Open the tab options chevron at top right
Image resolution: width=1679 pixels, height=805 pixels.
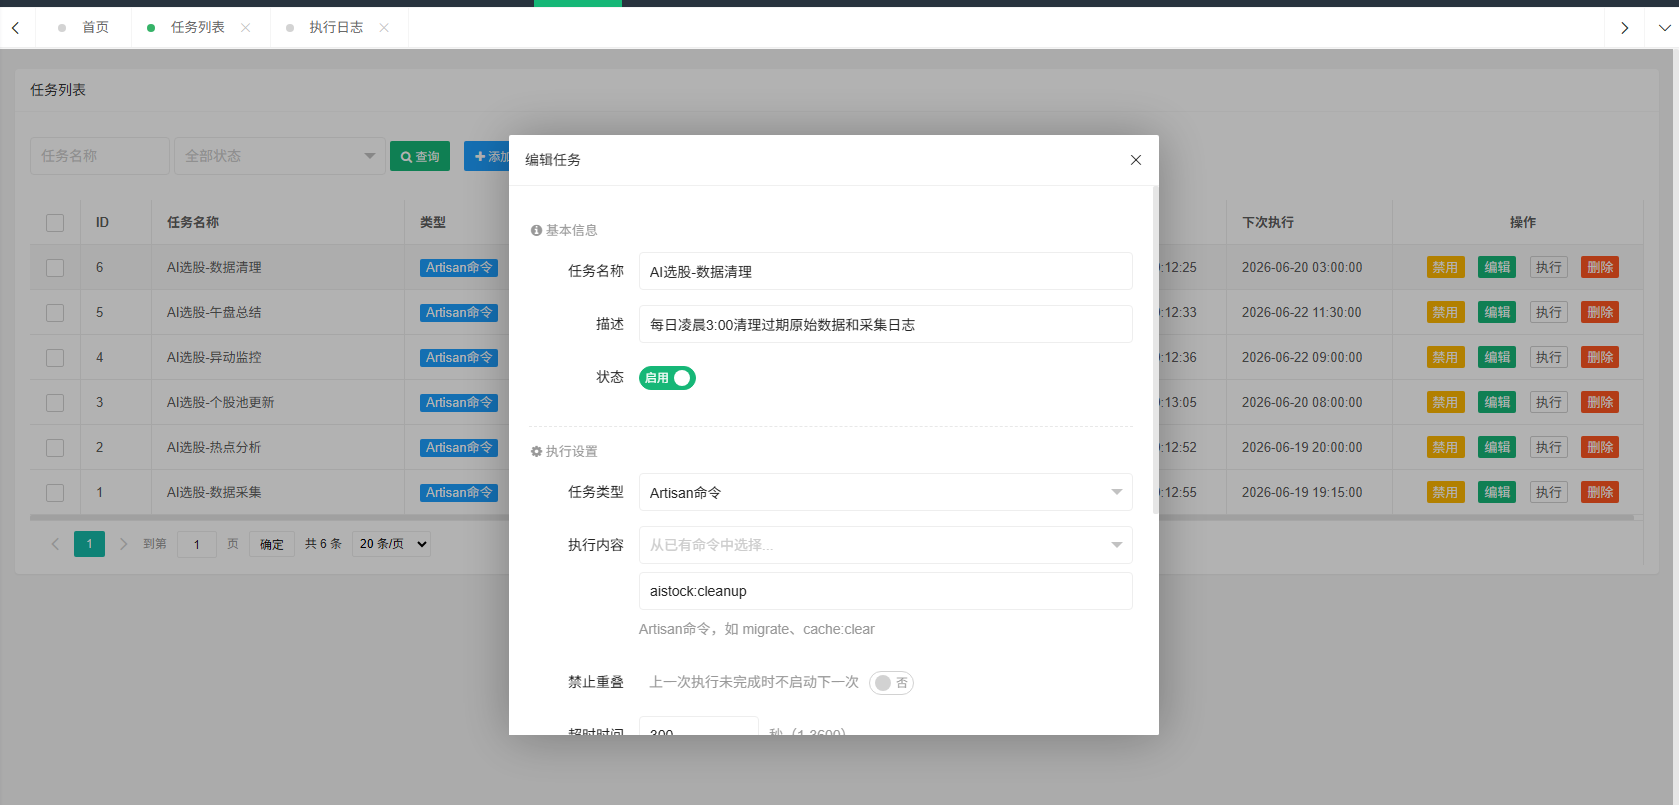click(x=1664, y=27)
